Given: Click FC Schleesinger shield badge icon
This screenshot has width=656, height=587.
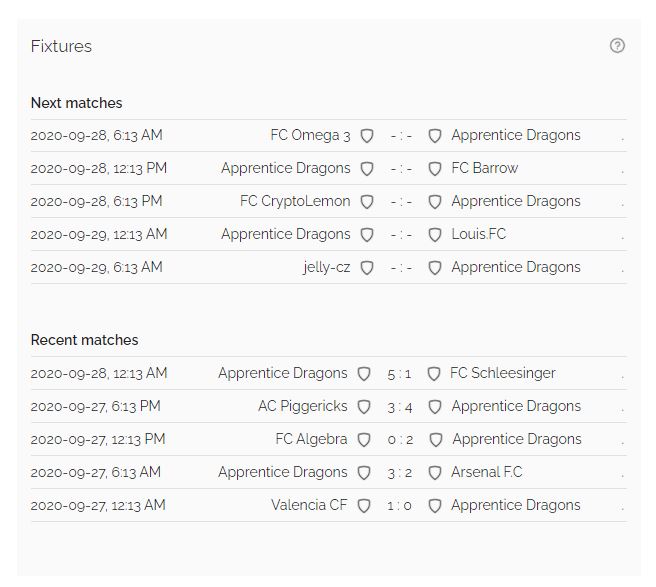Looking at the screenshot, I should [433, 374].
